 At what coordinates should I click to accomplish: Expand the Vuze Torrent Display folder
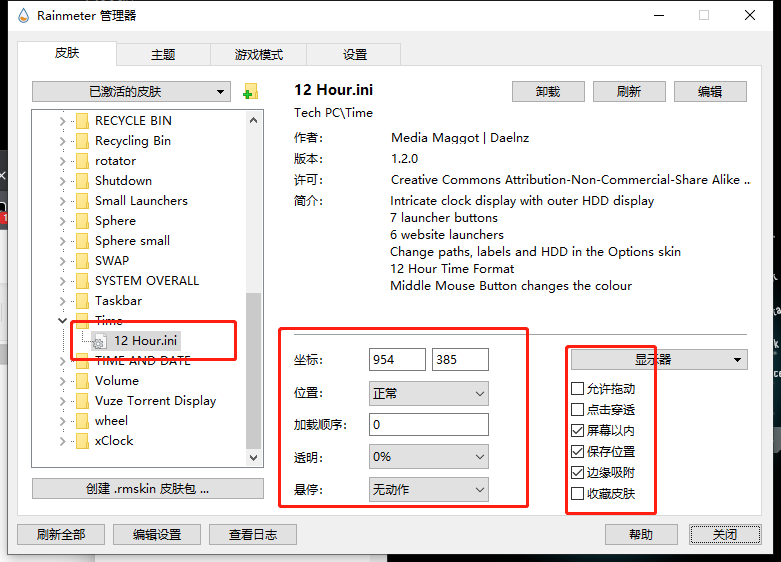point(62,401)
